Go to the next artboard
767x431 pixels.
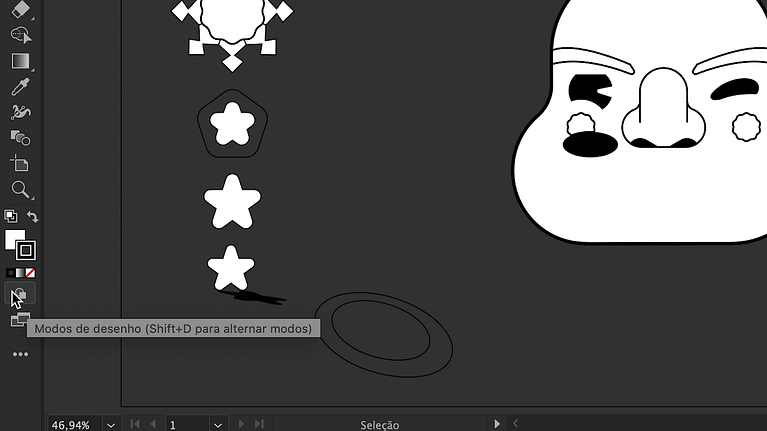click(x=240, y=425)
